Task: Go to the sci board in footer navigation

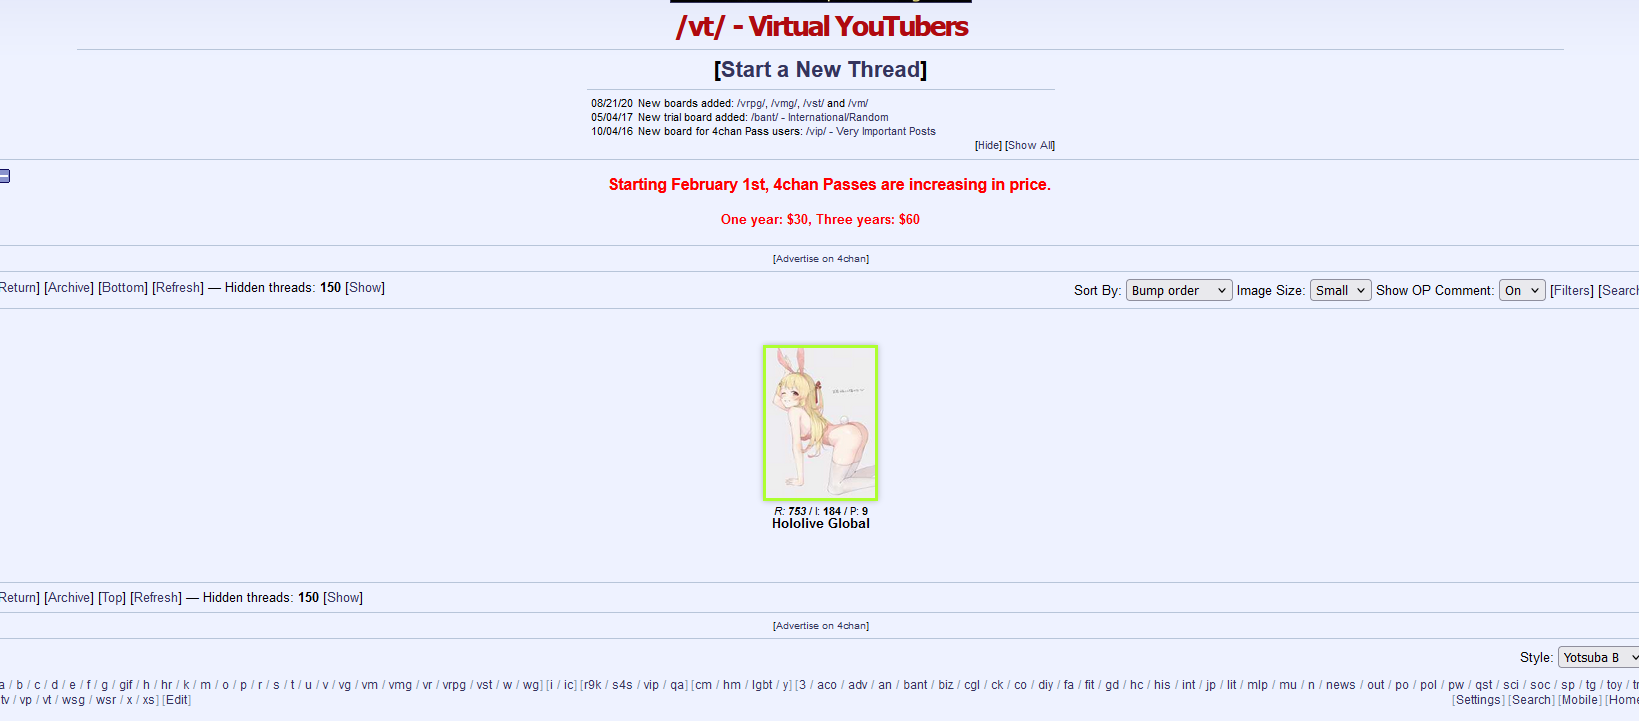Action: 1511,685
